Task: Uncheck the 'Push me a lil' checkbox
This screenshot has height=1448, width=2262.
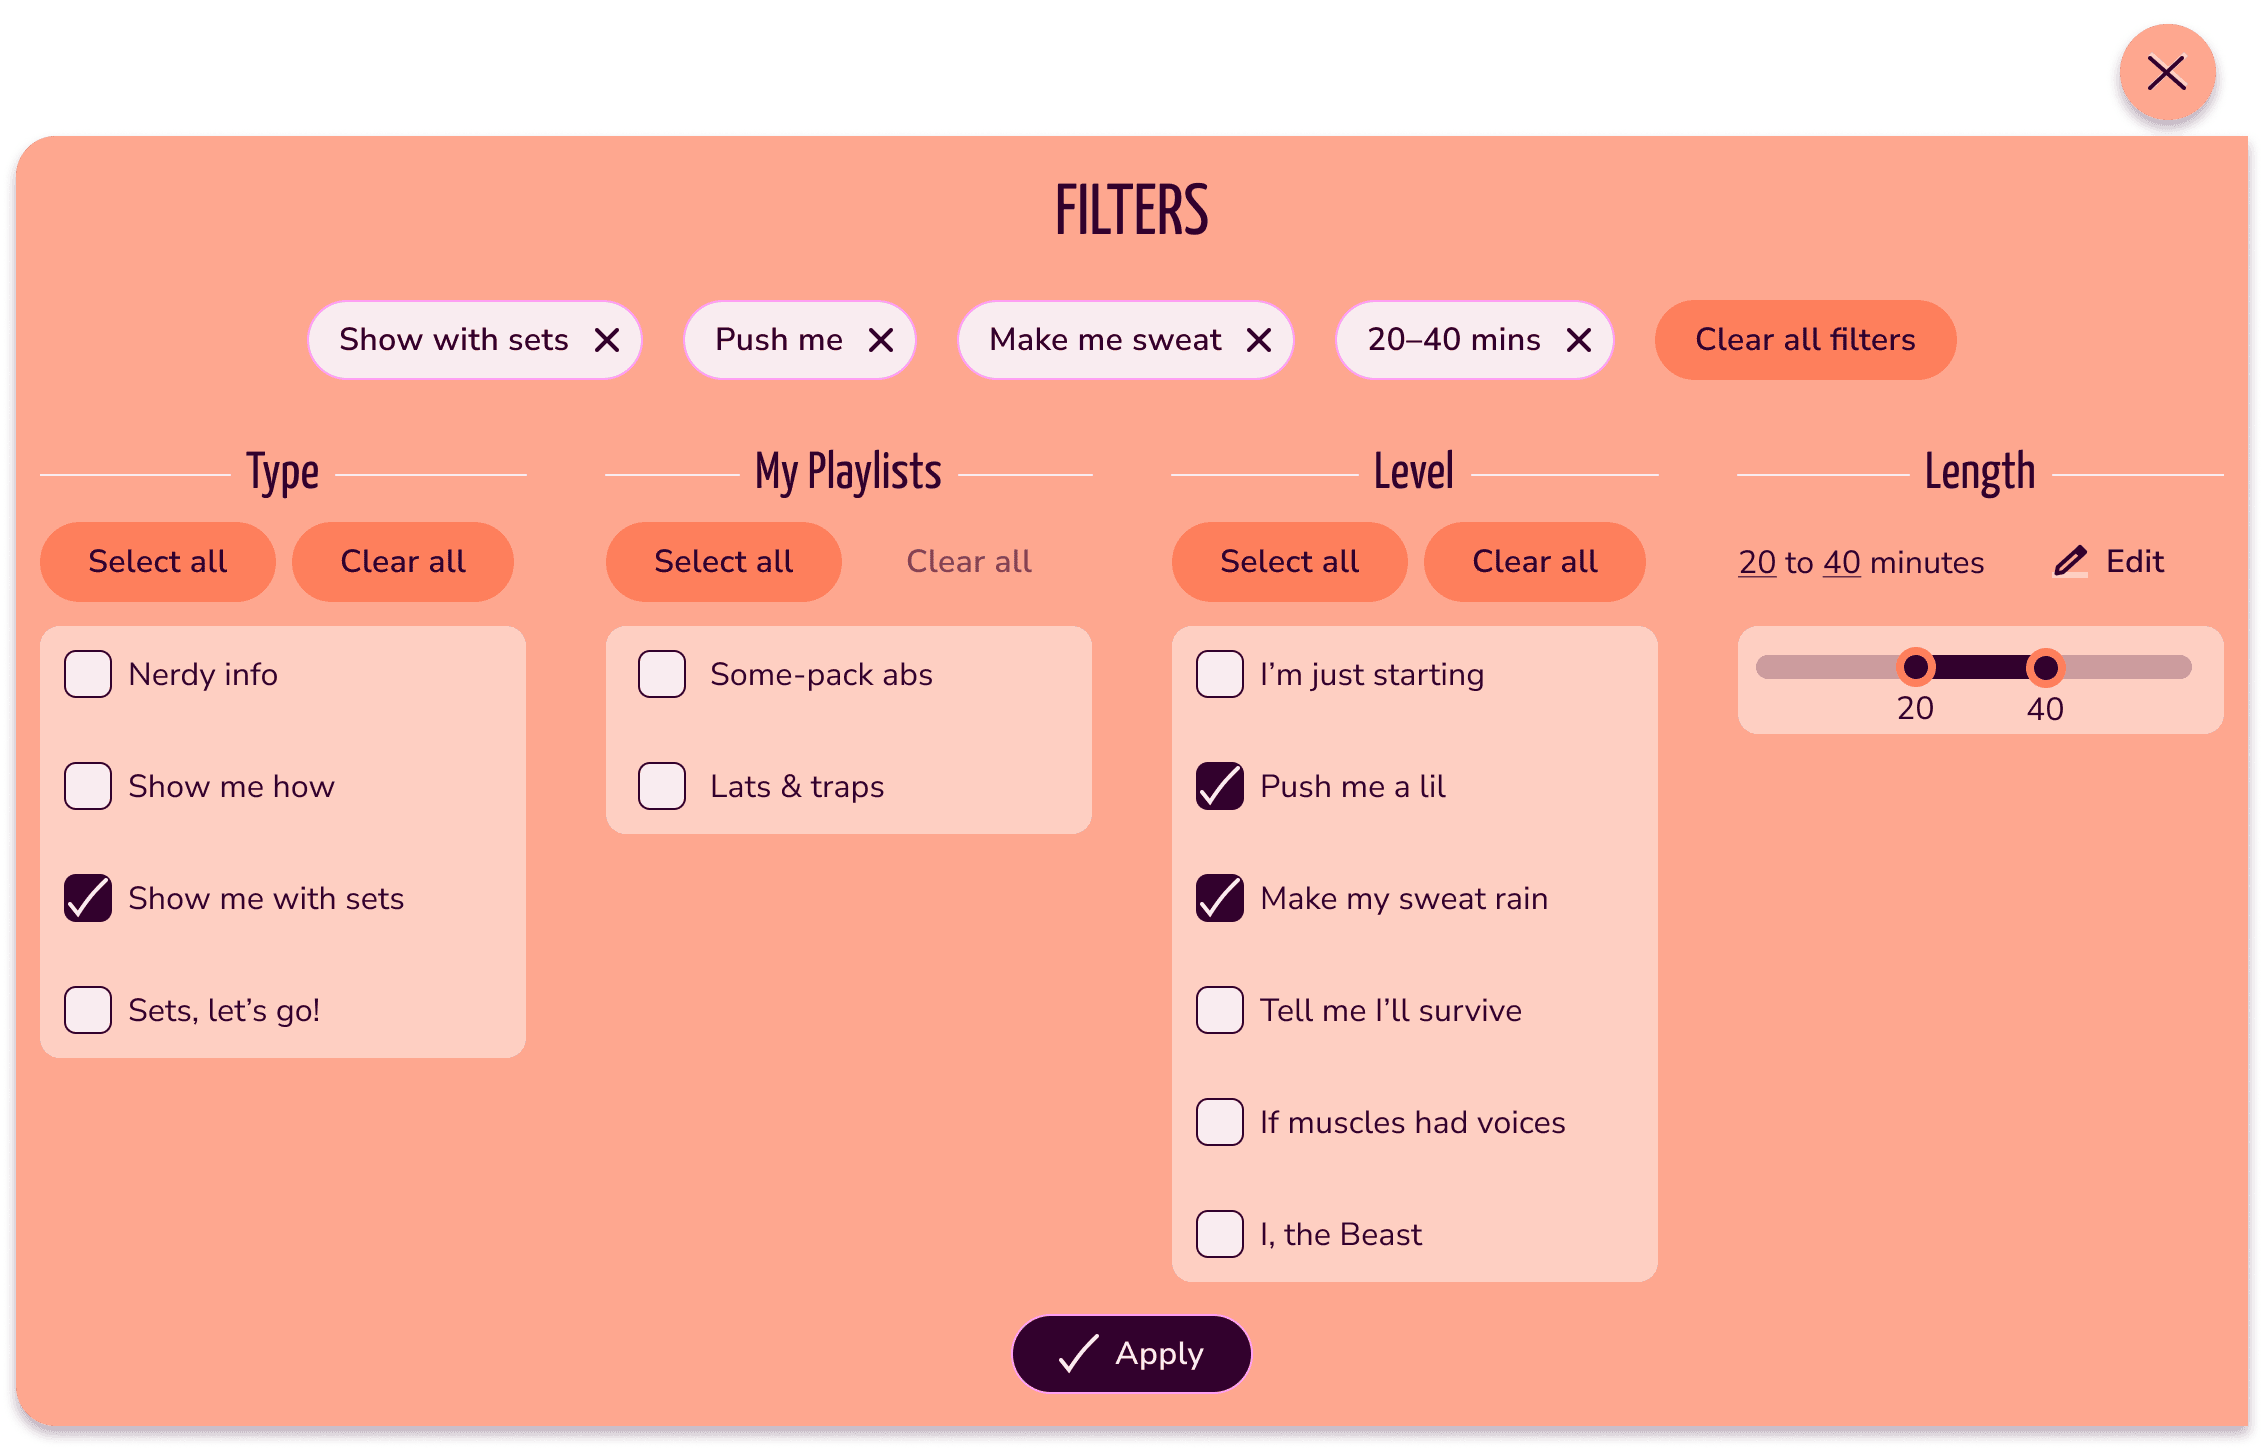Action: tap(1220, 786)
